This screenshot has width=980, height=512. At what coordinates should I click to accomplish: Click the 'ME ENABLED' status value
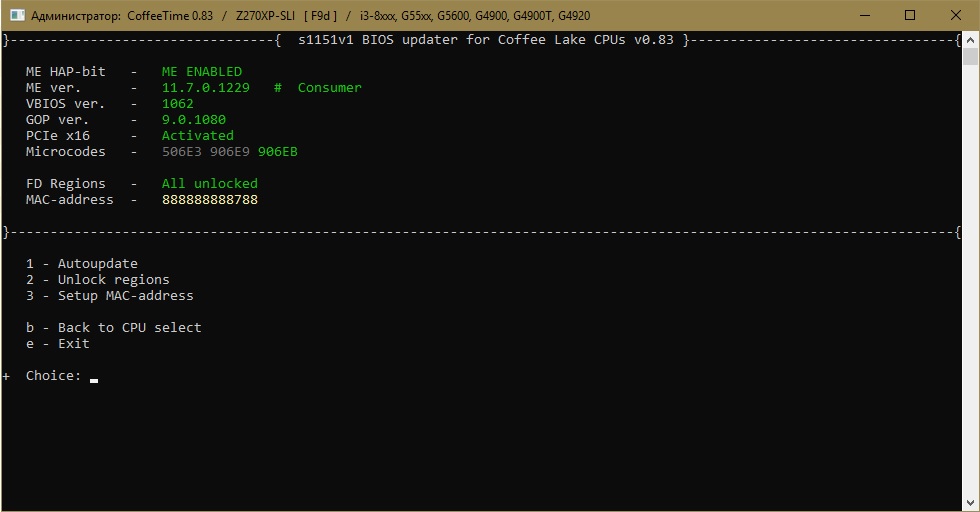coord(202,72)
